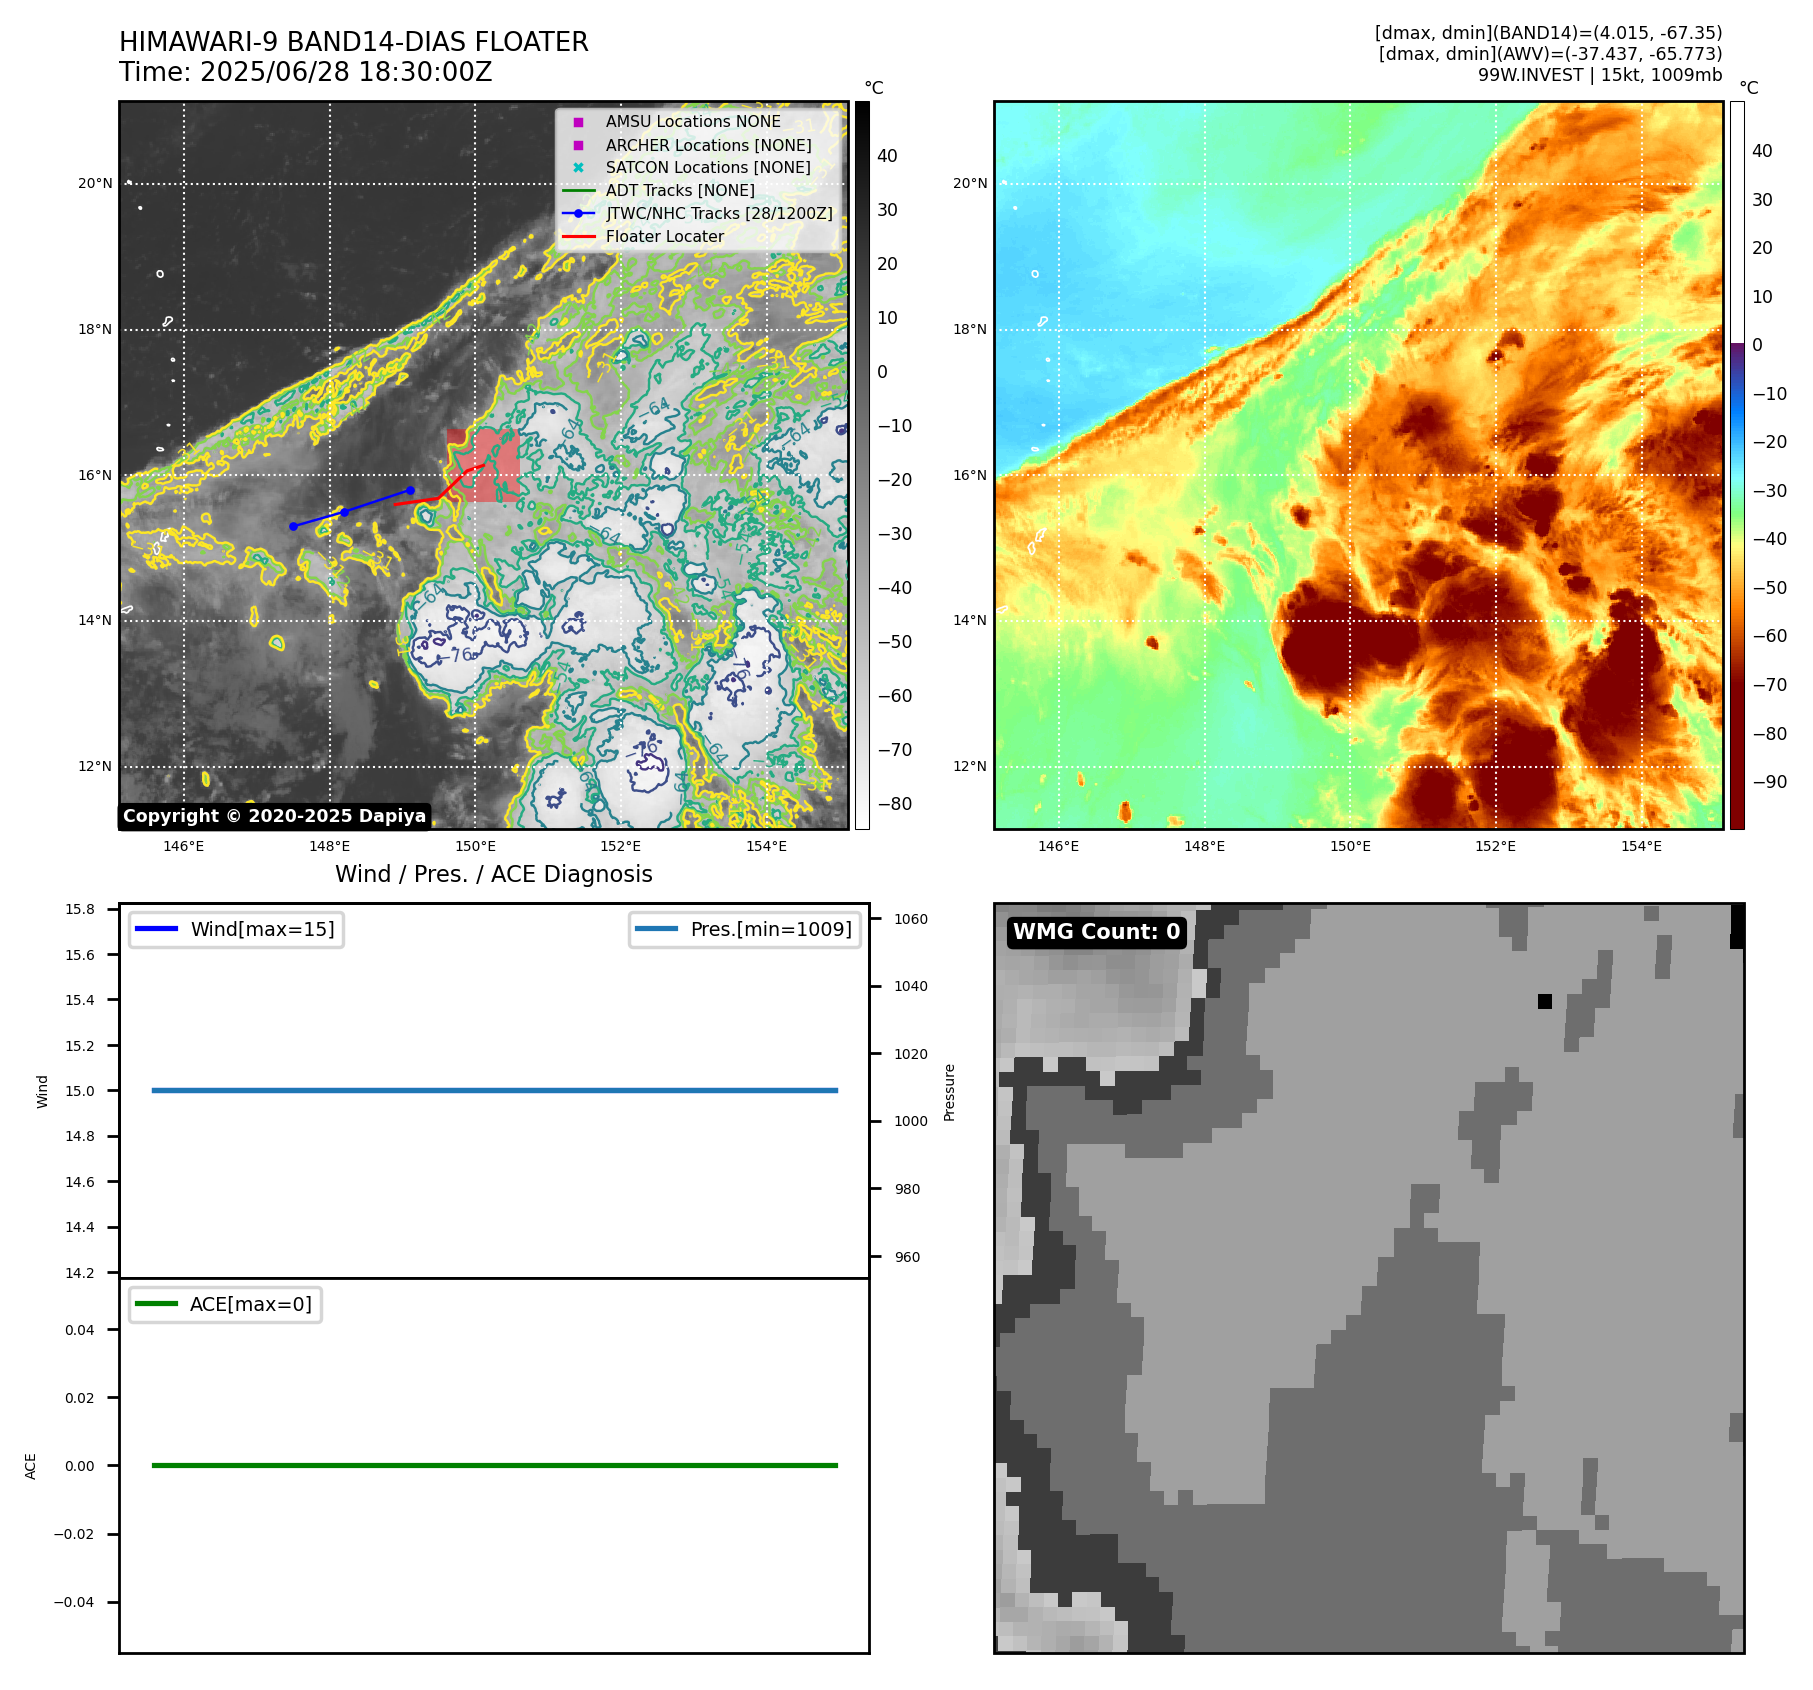Click the JTWC/NHC Tracks [28/1200Z] legend text
Screen dimensions: 1813x1690
tap(719, 214)
